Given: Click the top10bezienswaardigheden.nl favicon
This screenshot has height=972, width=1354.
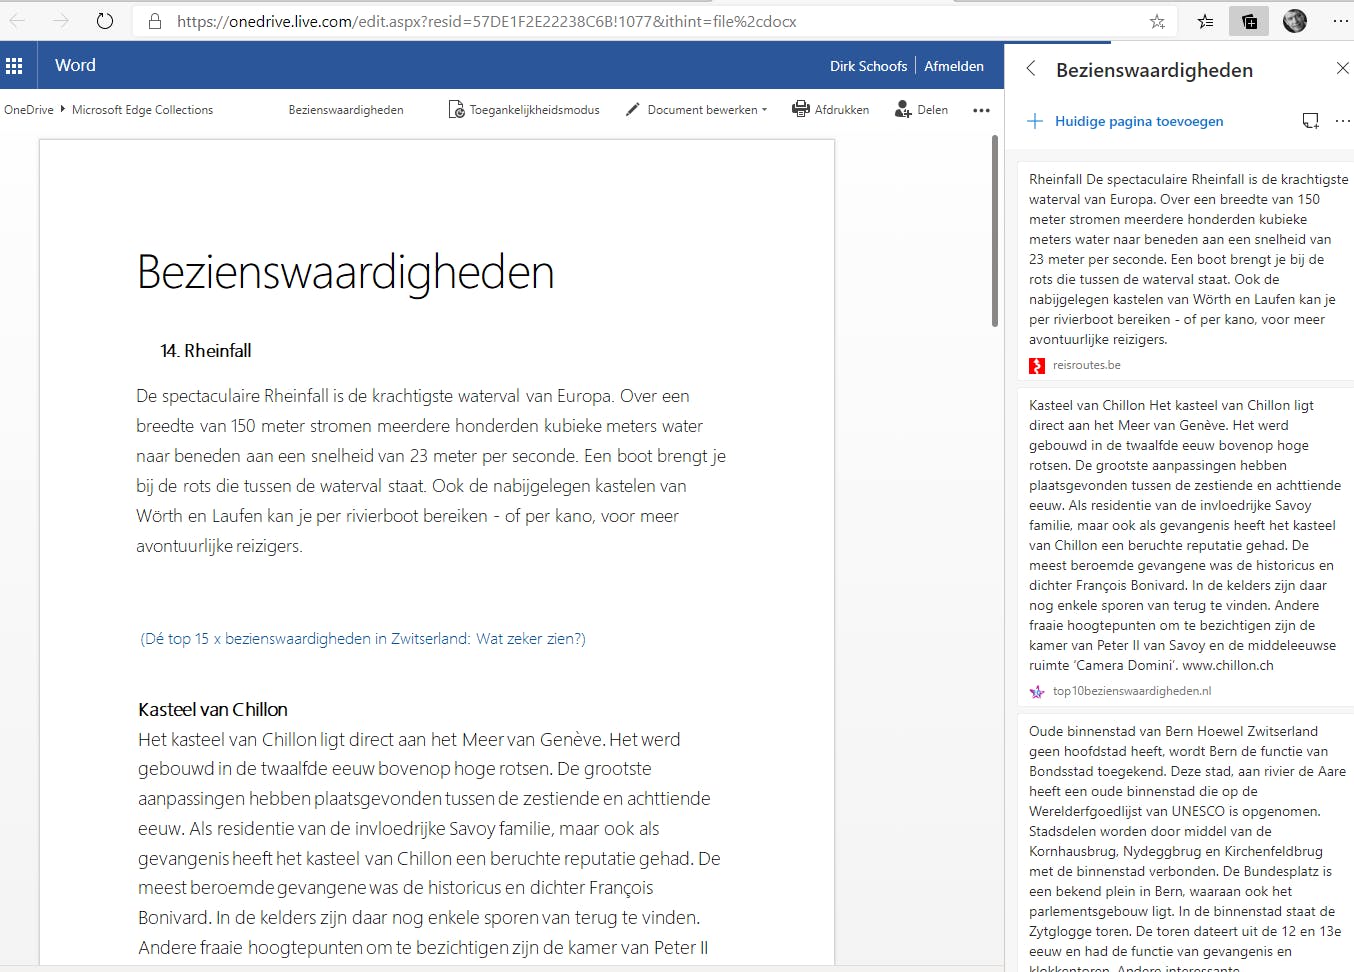Looking at the screenshot, I should coord(1037,692).
